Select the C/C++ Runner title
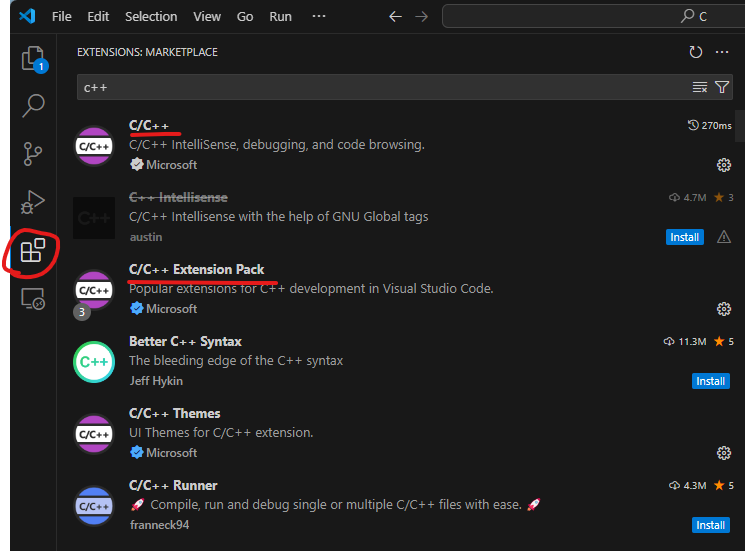The width and height of the screenshot is (745, 551). pos(173,485)
